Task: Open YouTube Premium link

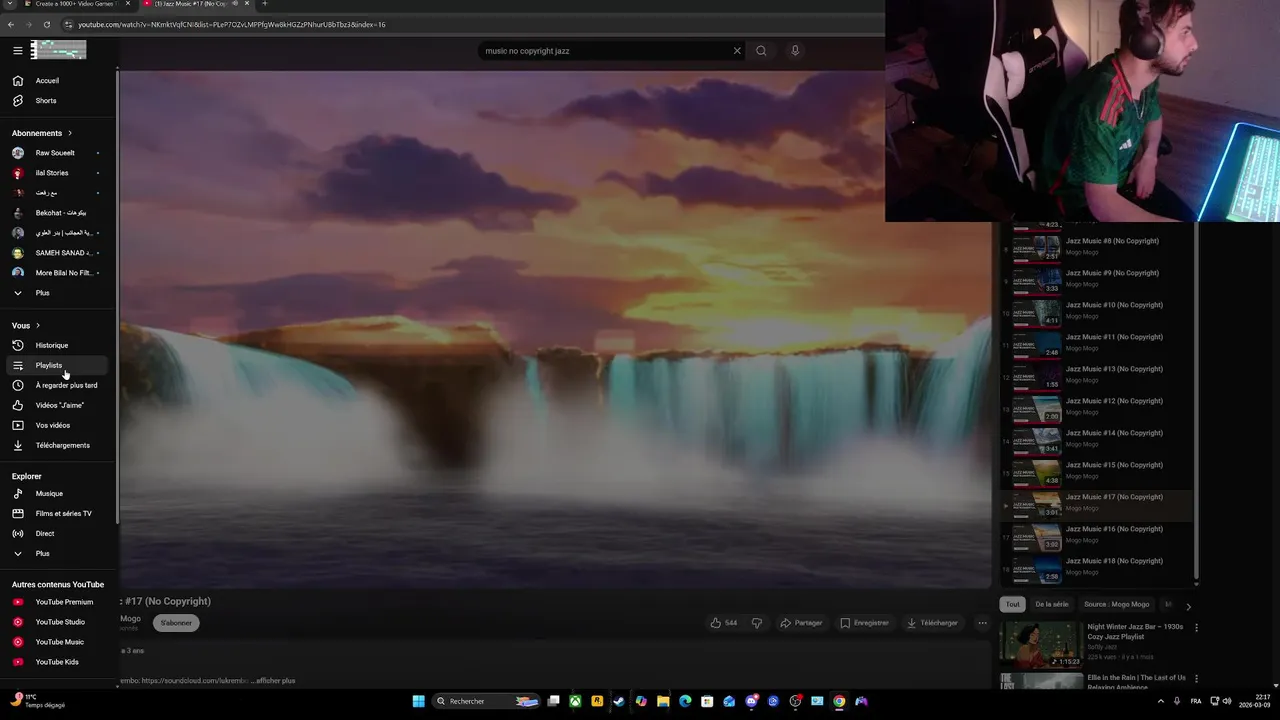Action: point(58,602)
